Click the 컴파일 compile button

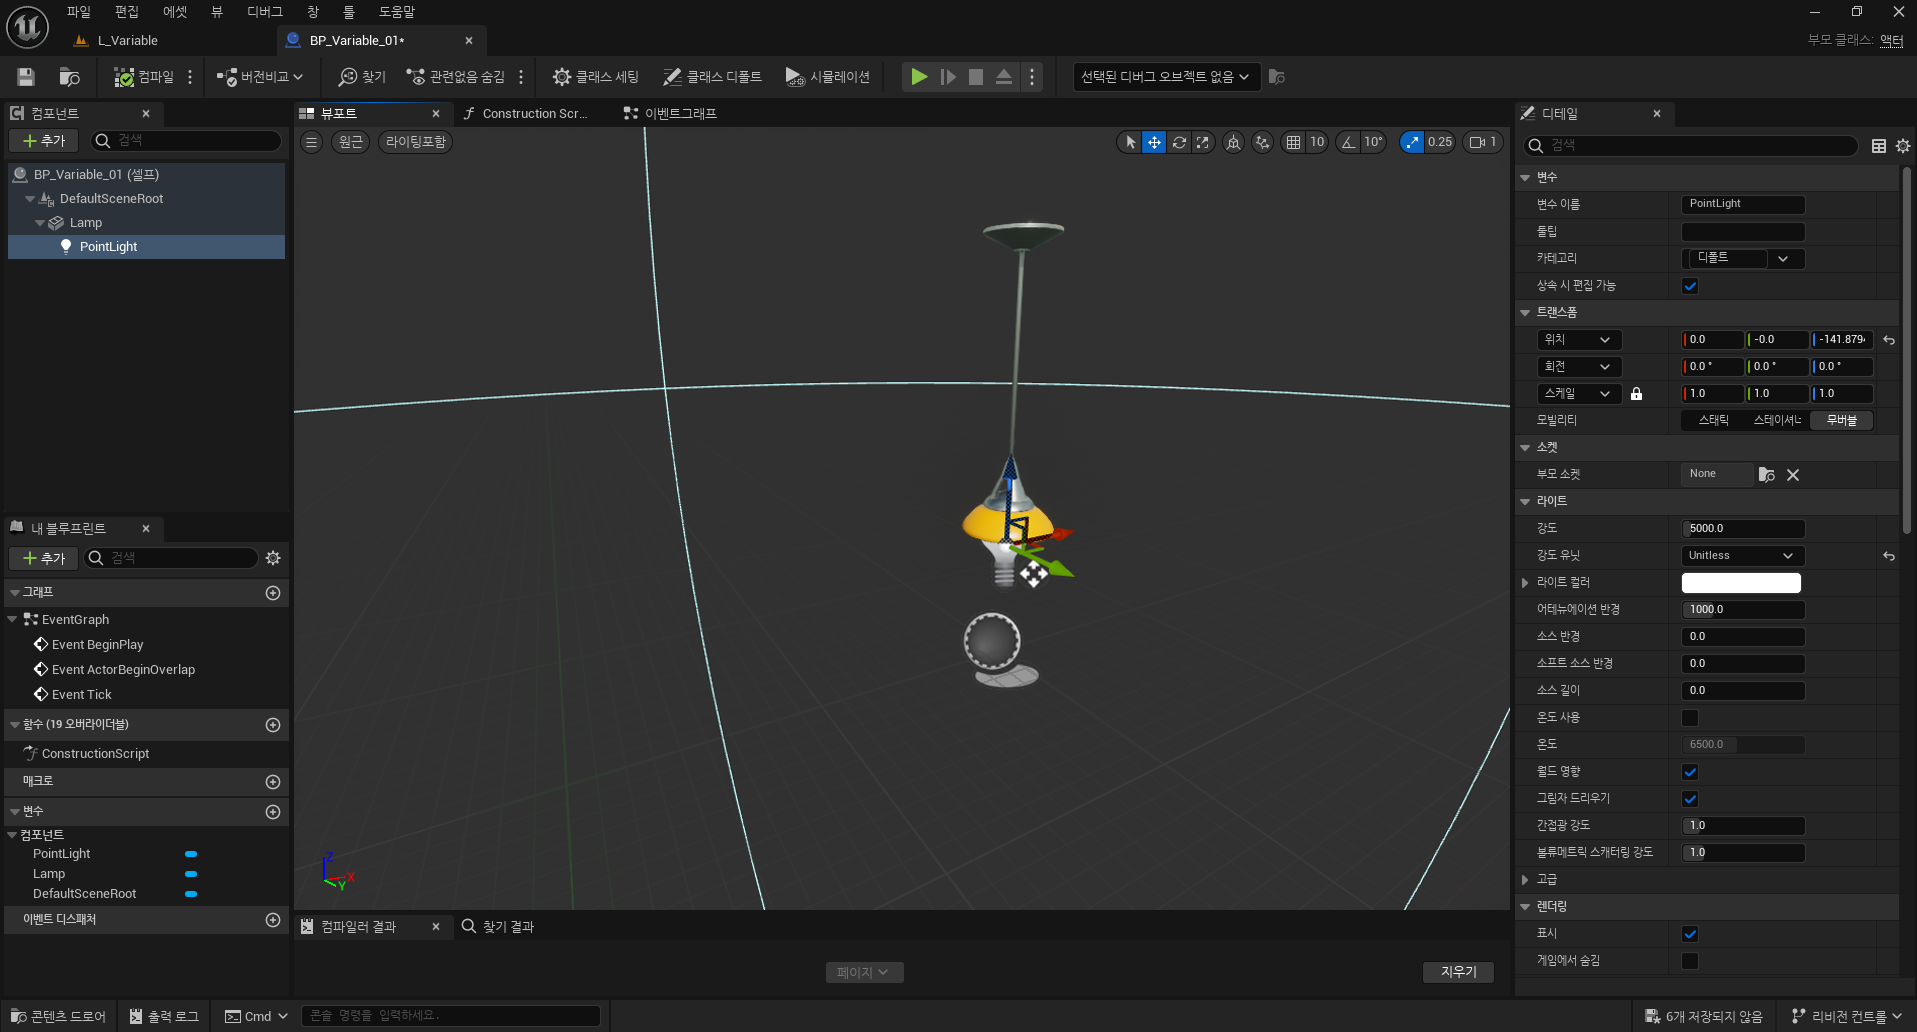tap(144, 77)
